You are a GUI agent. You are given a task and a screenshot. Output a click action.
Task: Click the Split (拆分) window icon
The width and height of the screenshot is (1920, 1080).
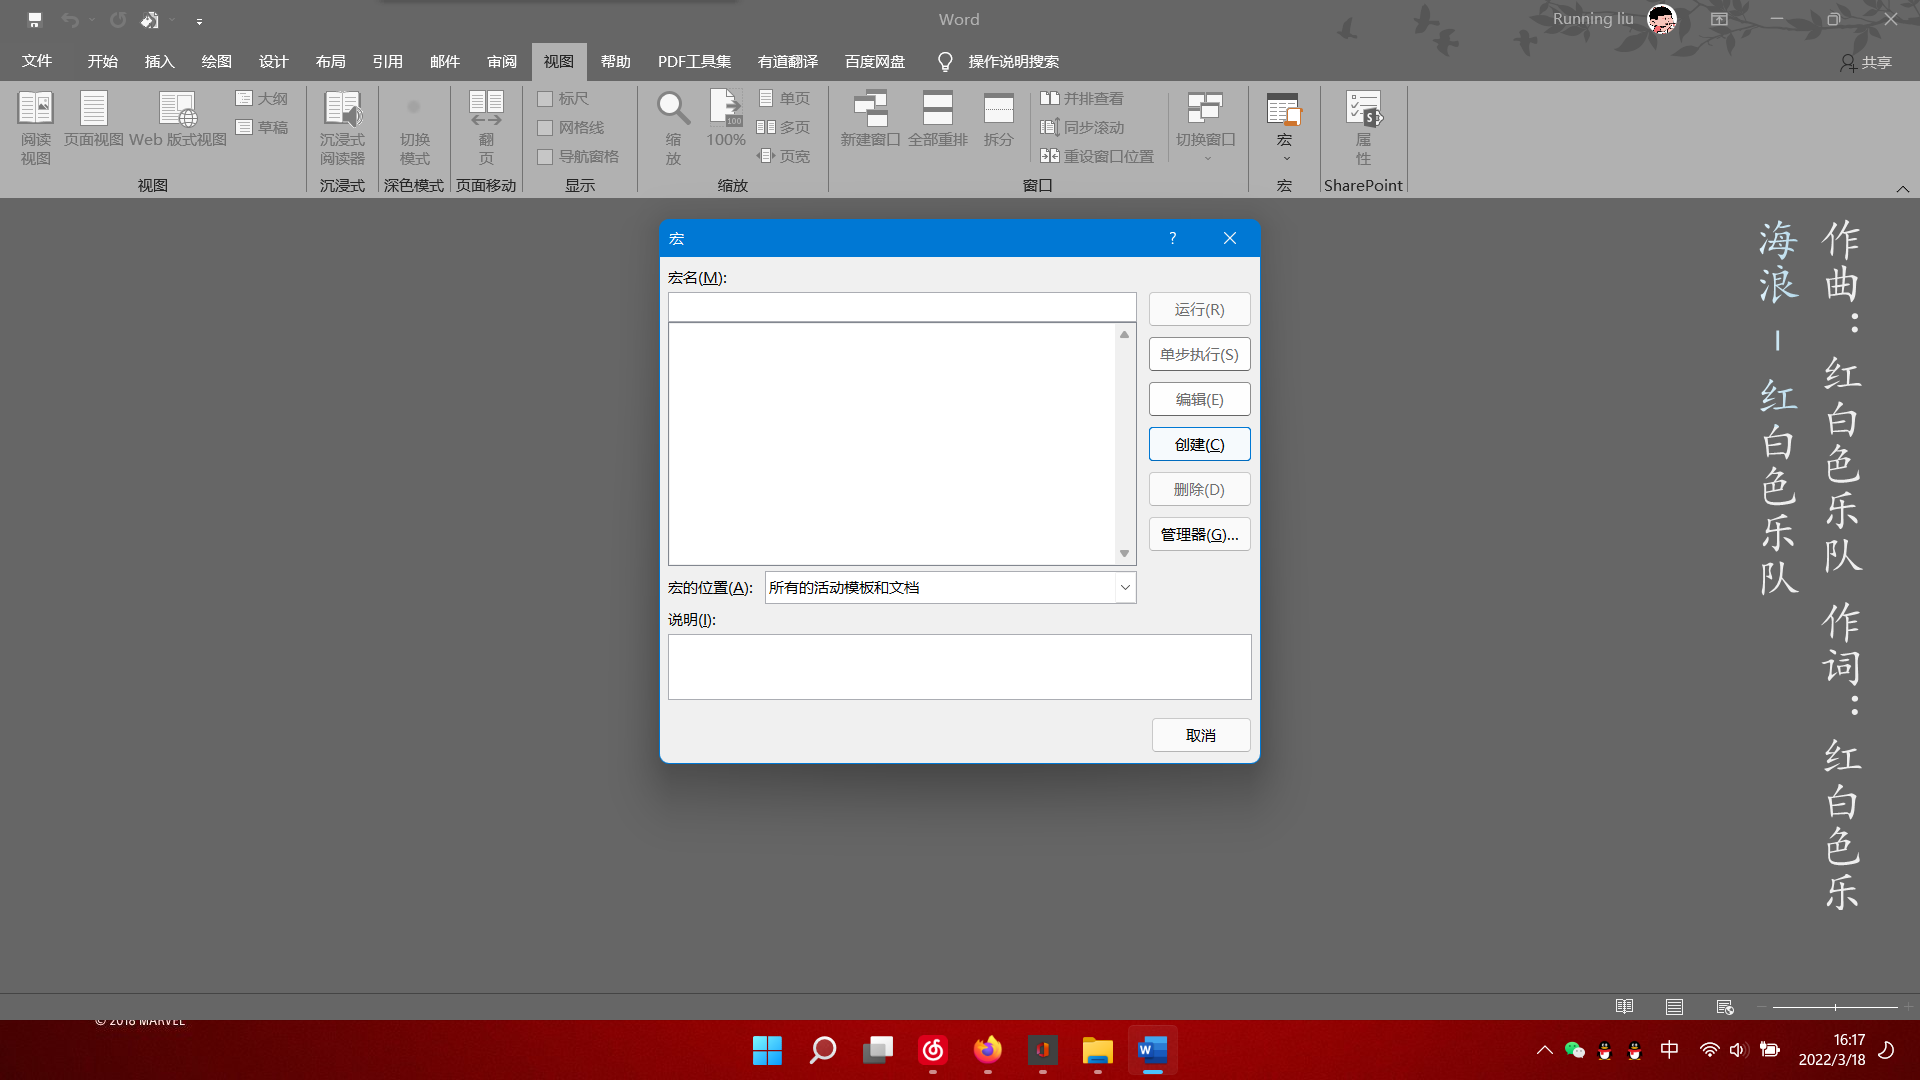pyautogui.click(x=998, y=108)
